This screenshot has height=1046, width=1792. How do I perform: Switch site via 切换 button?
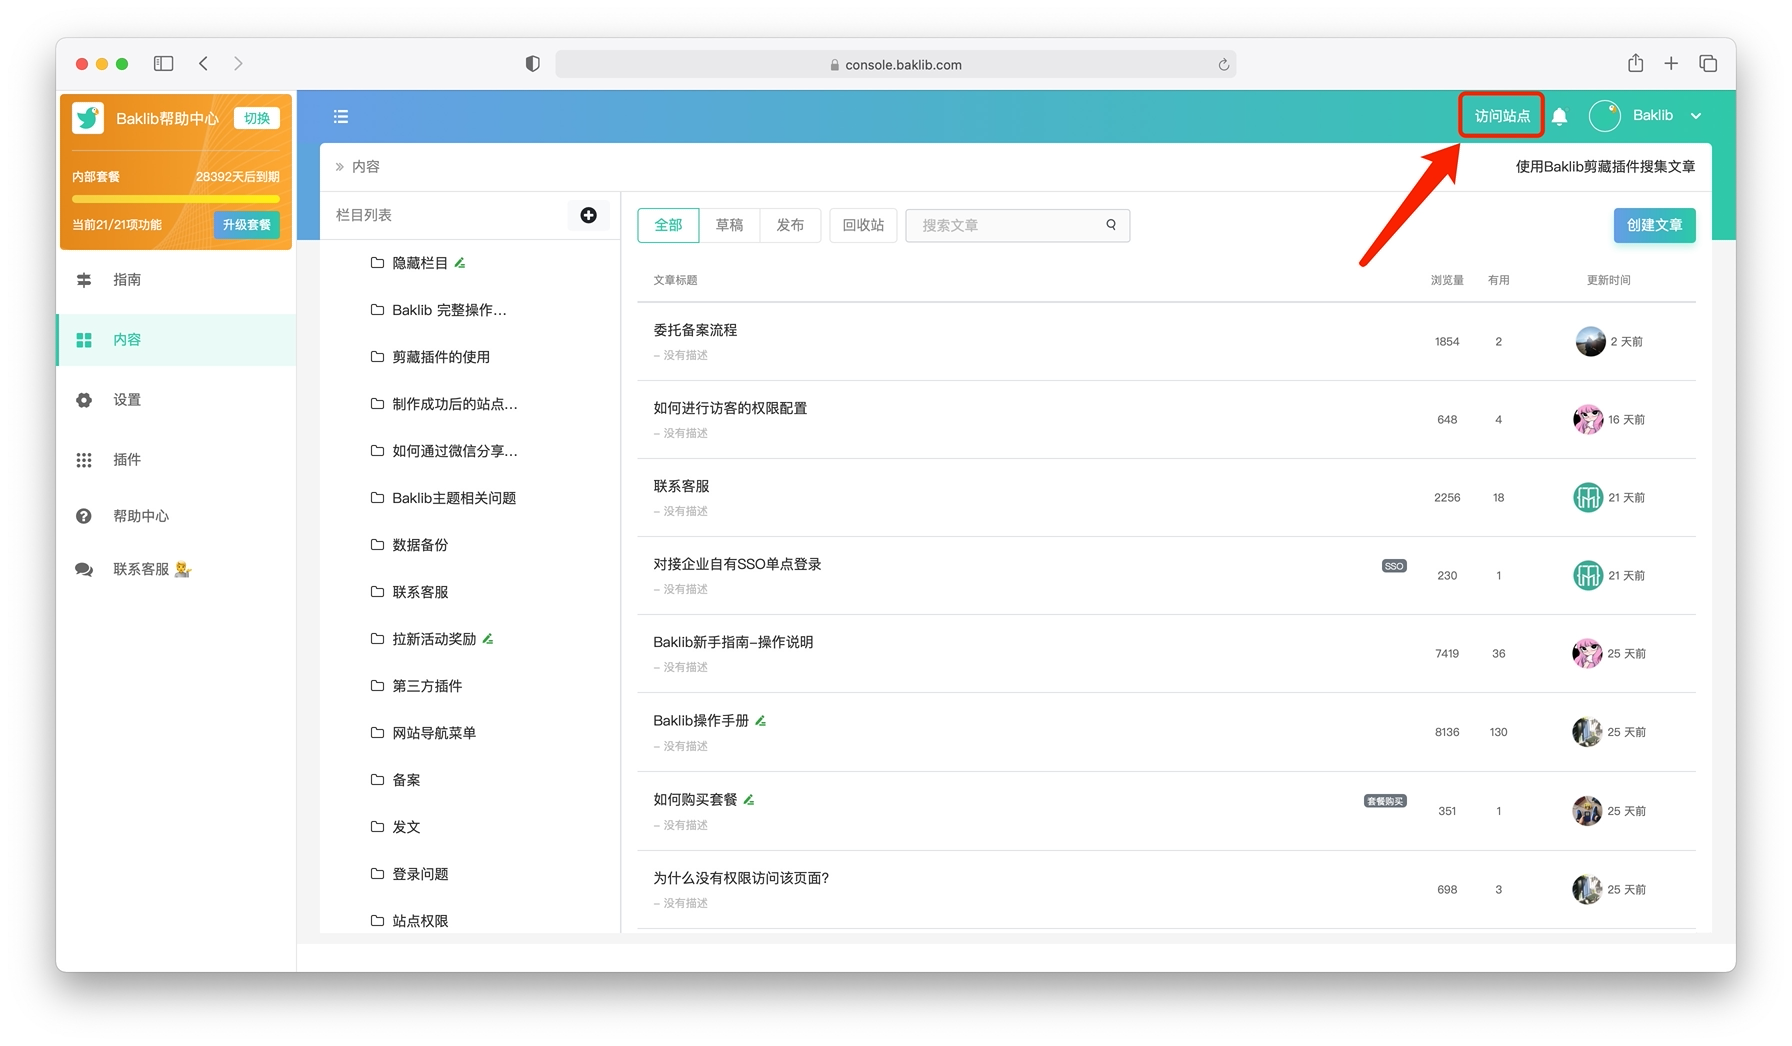(x=257, y=118)
